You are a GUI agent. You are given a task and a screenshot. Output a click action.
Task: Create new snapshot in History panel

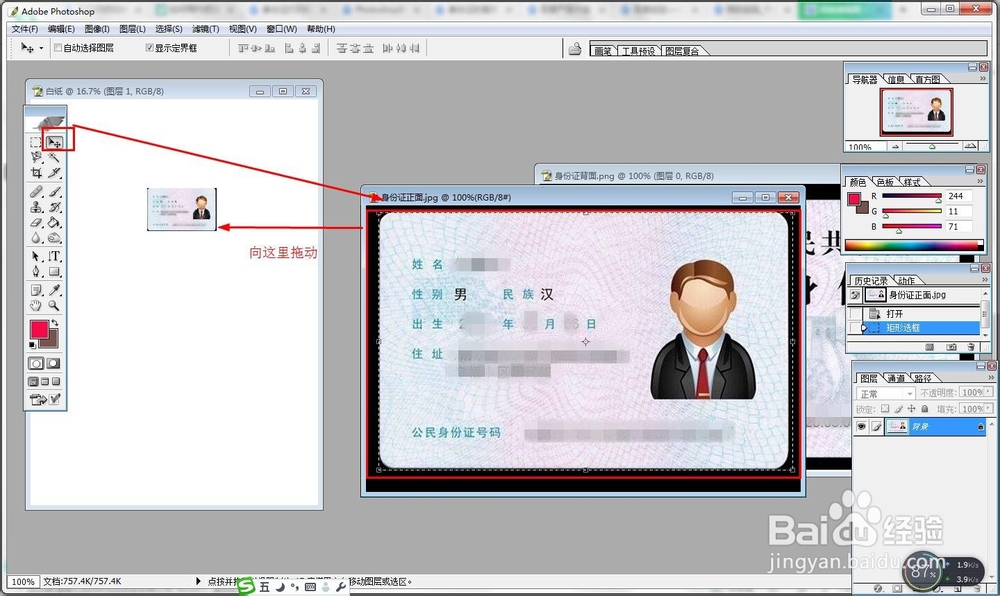point(951,347)
